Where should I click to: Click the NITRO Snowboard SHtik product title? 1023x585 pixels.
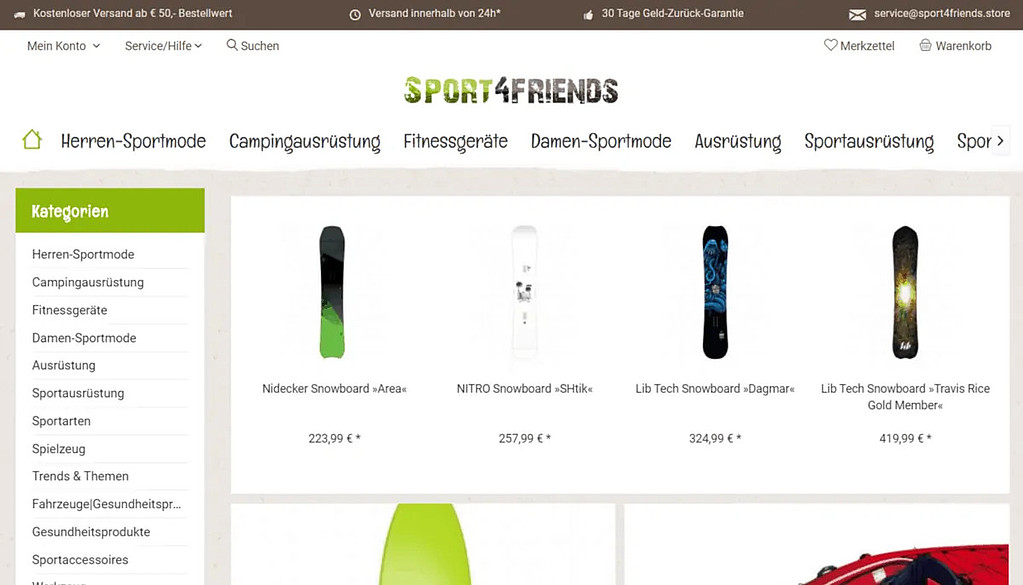(x=525, y=389)
